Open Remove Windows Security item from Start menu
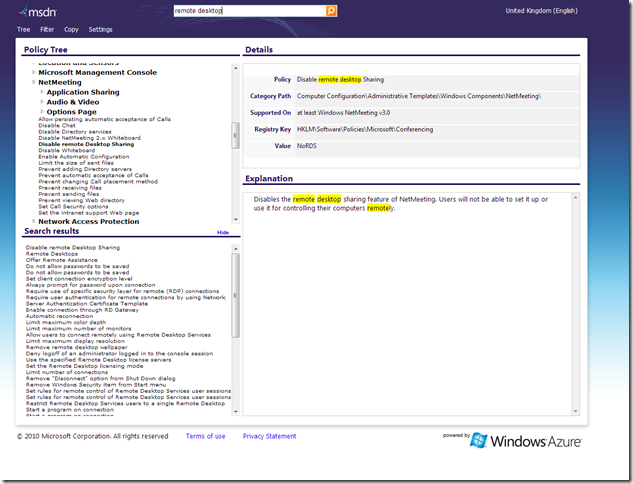633x484 pixels. [96, 385]
